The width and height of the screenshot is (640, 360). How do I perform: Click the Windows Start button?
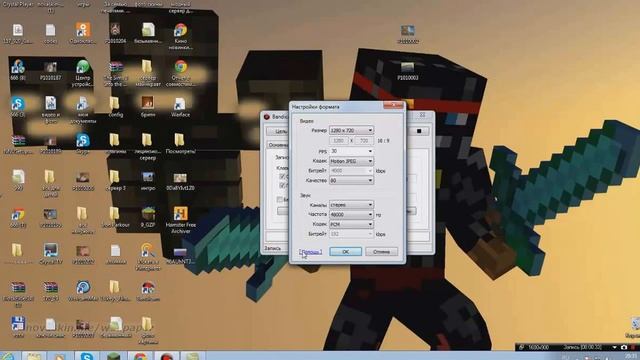click(7, 356)
